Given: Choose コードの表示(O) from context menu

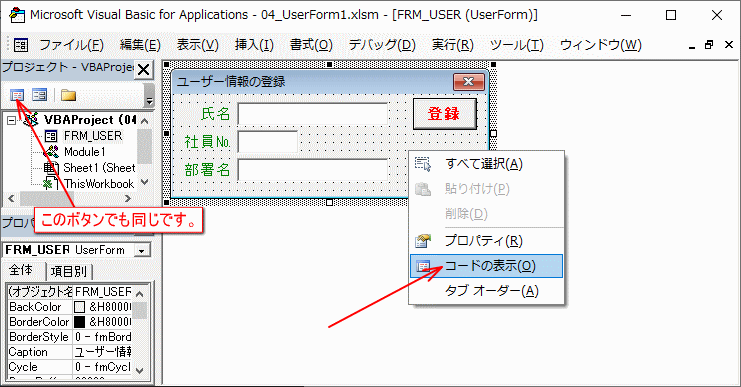Looking at the screenshot, I should coord(487,266).
